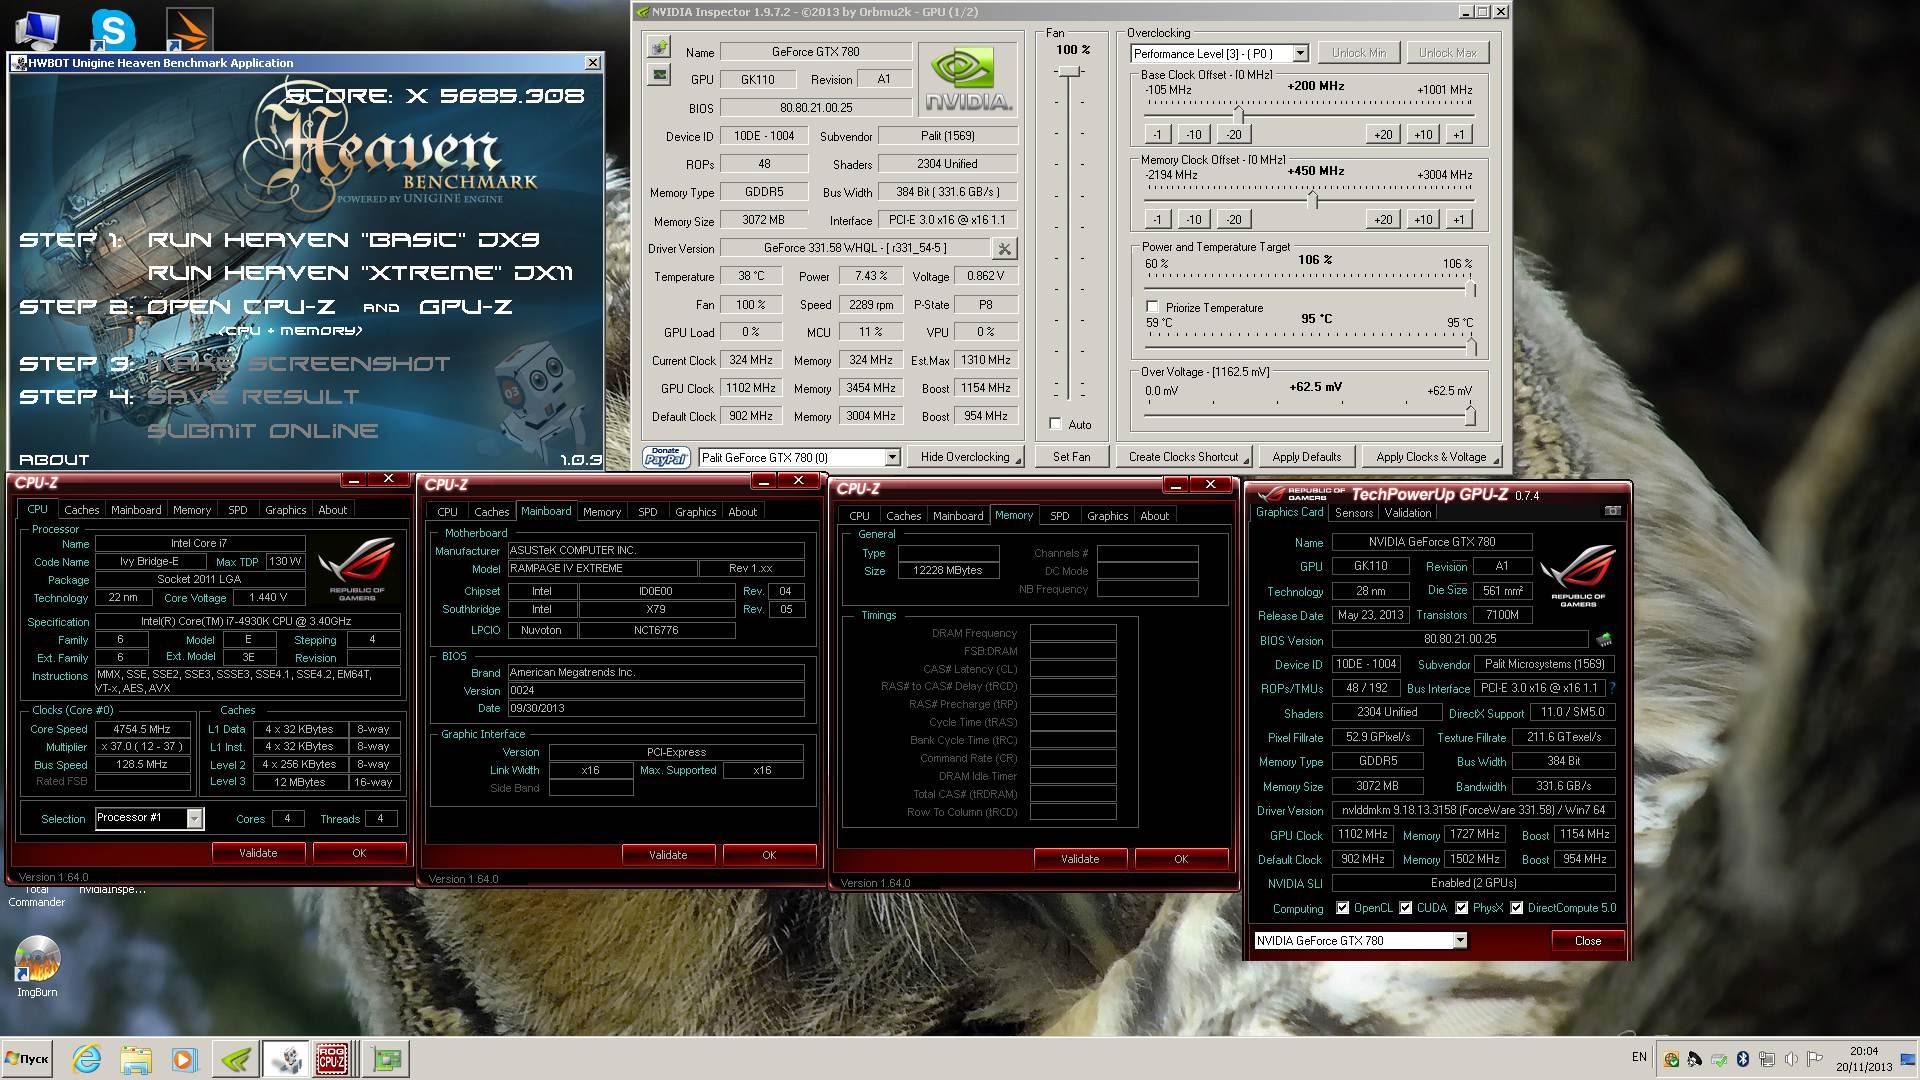Click the network tray icon

(1766, 1058)
